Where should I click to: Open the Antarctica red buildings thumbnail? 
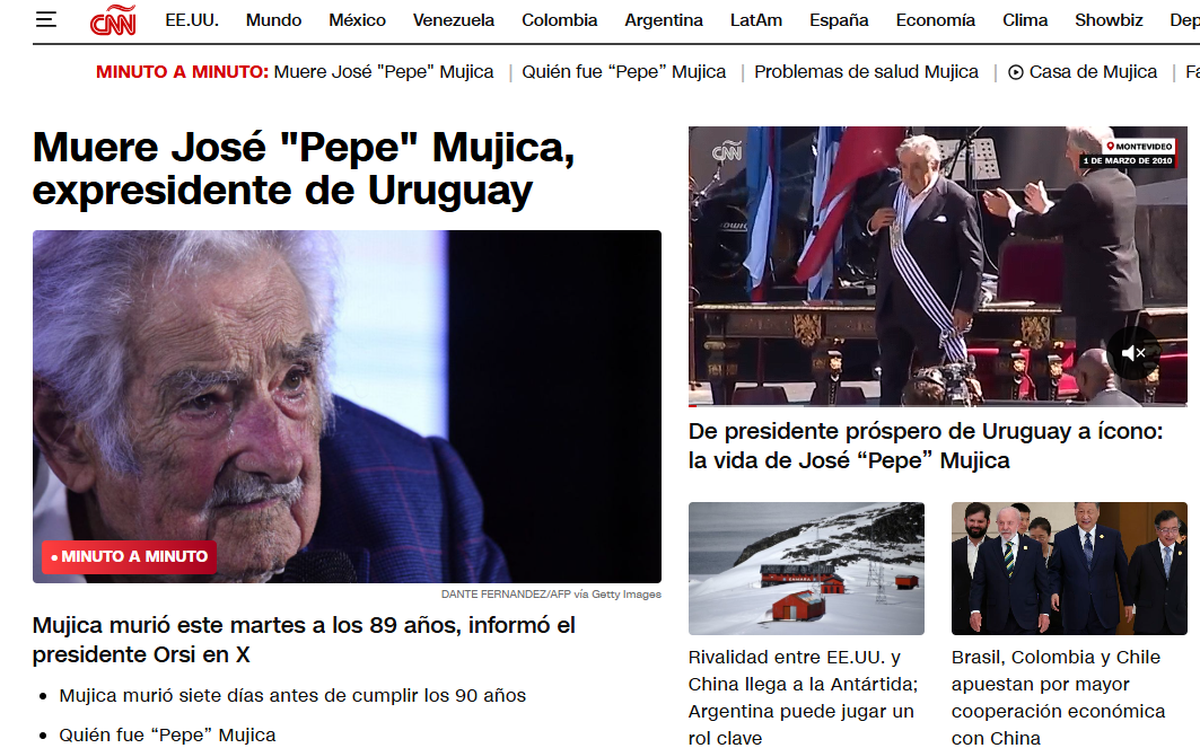pyautogui.click(x=806, y=569)
